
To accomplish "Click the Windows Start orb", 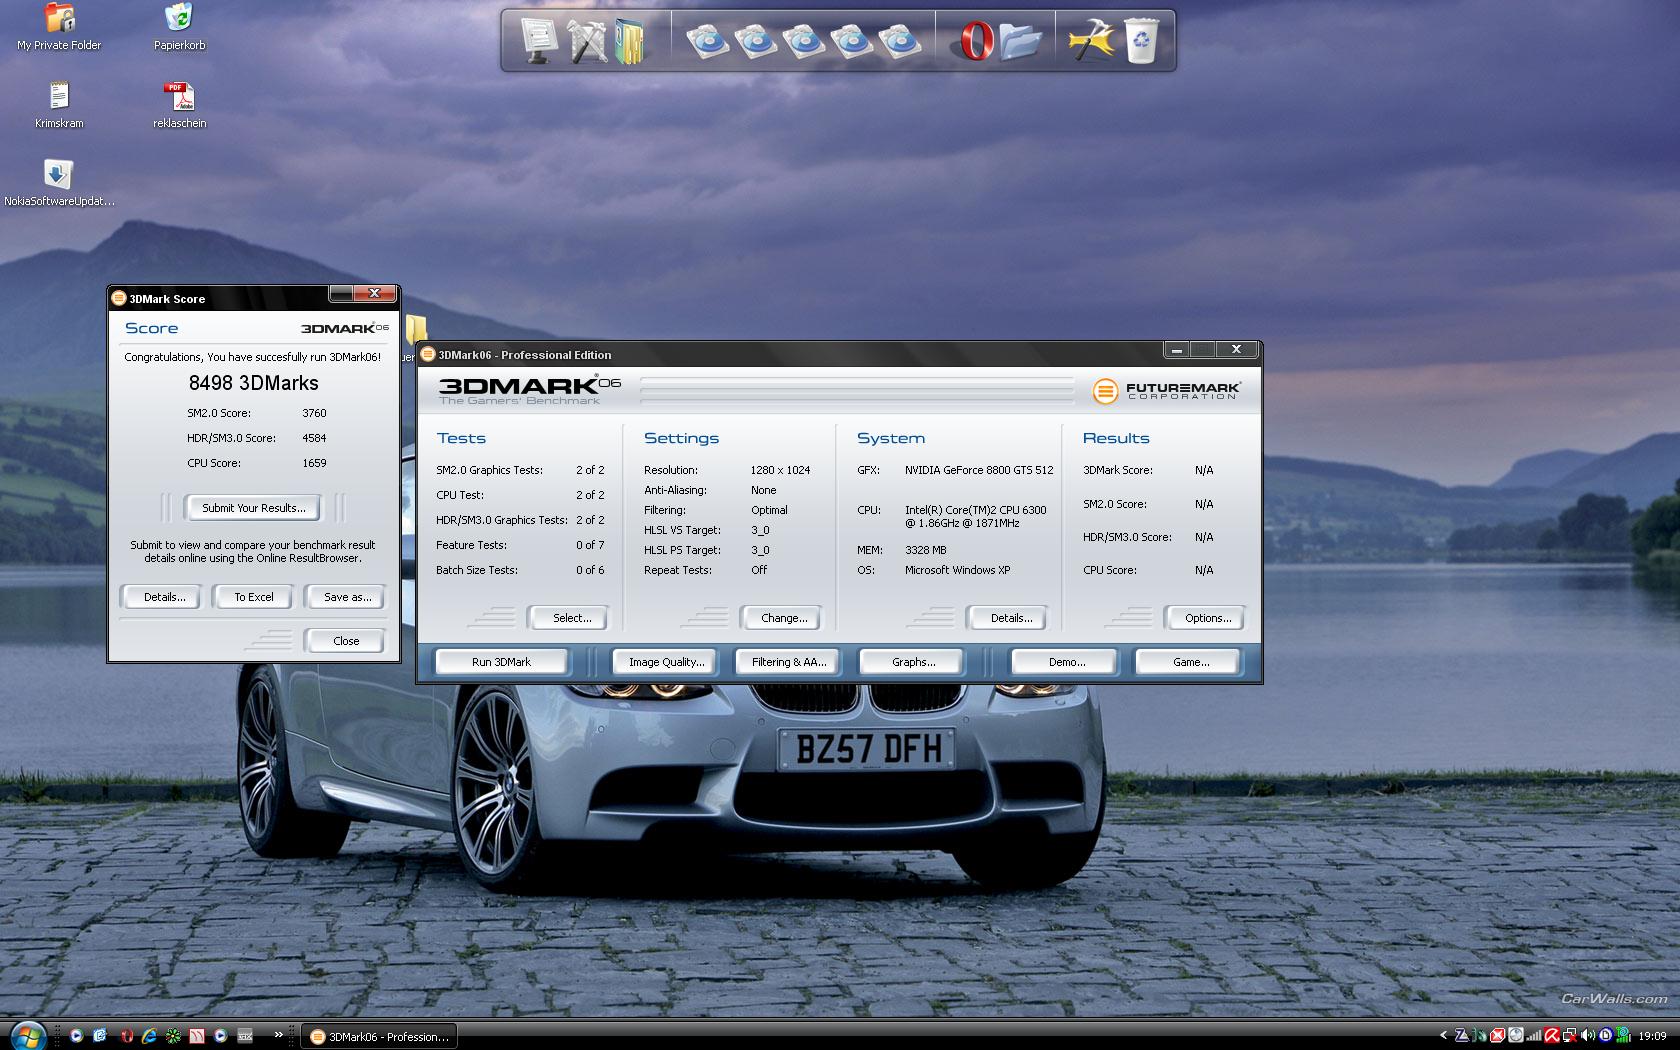I will click(x=27, y=1034).
